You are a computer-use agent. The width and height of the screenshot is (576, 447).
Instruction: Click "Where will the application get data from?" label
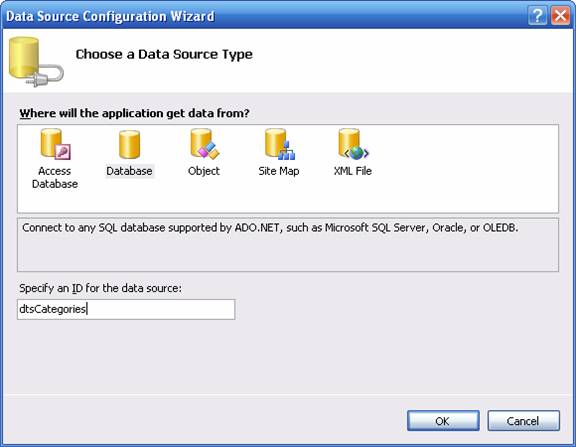(134, 113)
